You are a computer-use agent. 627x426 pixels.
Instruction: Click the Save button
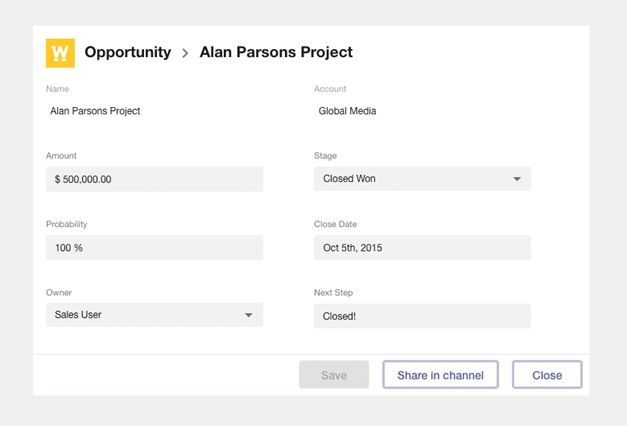334,375
